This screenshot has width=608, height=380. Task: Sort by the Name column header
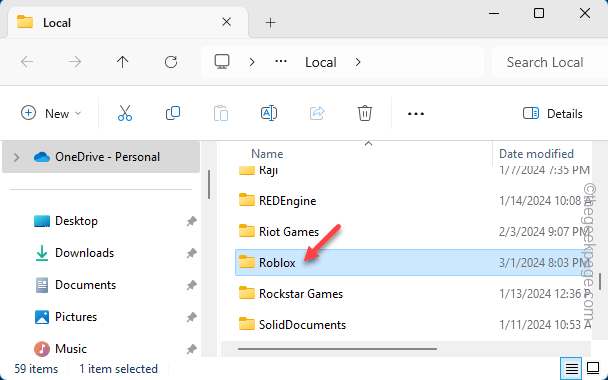pos(267,154)
